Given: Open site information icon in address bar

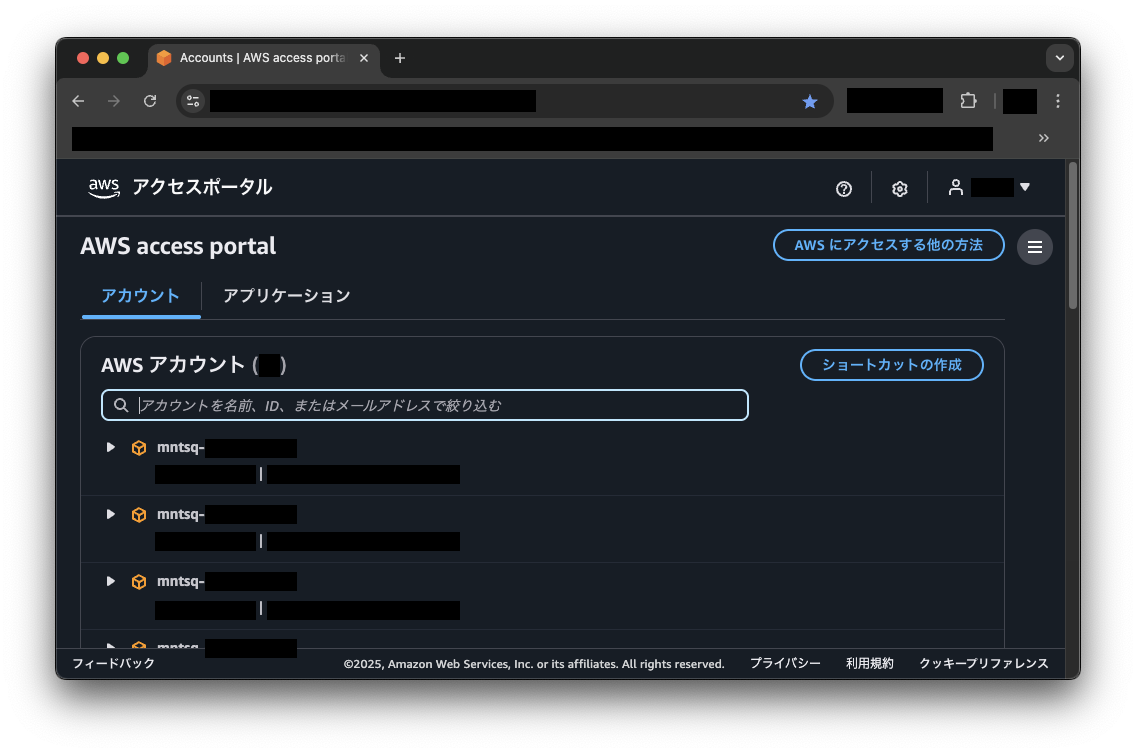Looking at the screenshot, I should pos(193,101).
